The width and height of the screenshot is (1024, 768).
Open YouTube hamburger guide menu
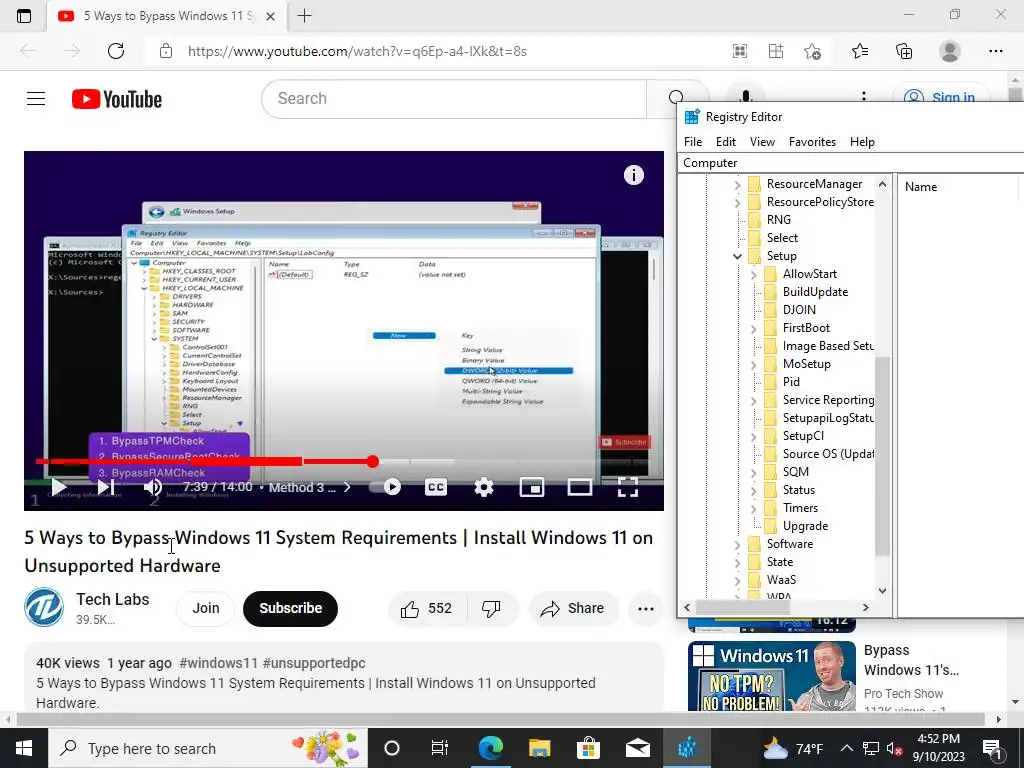[x=36, y=99]
